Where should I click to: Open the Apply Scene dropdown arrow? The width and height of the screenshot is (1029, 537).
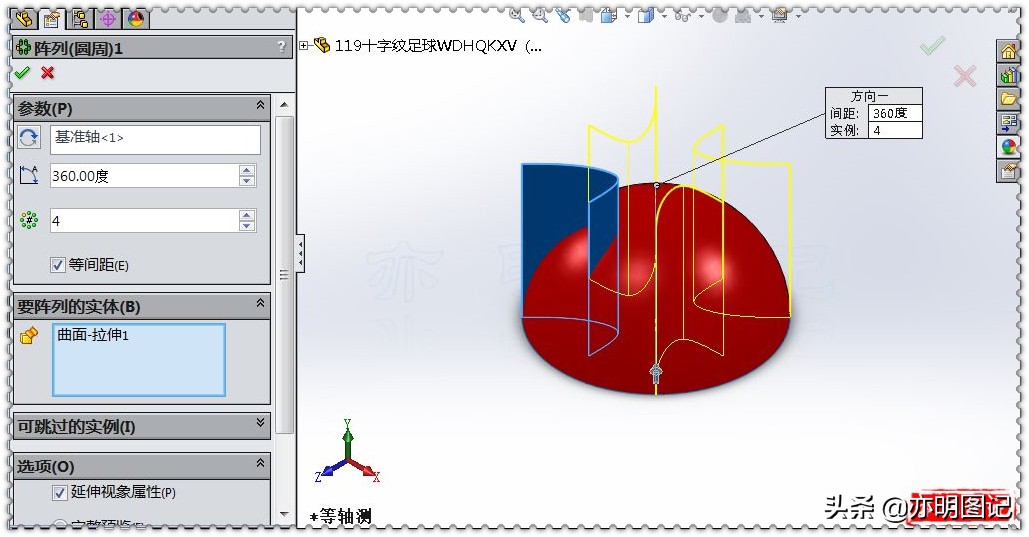[761, 14]
